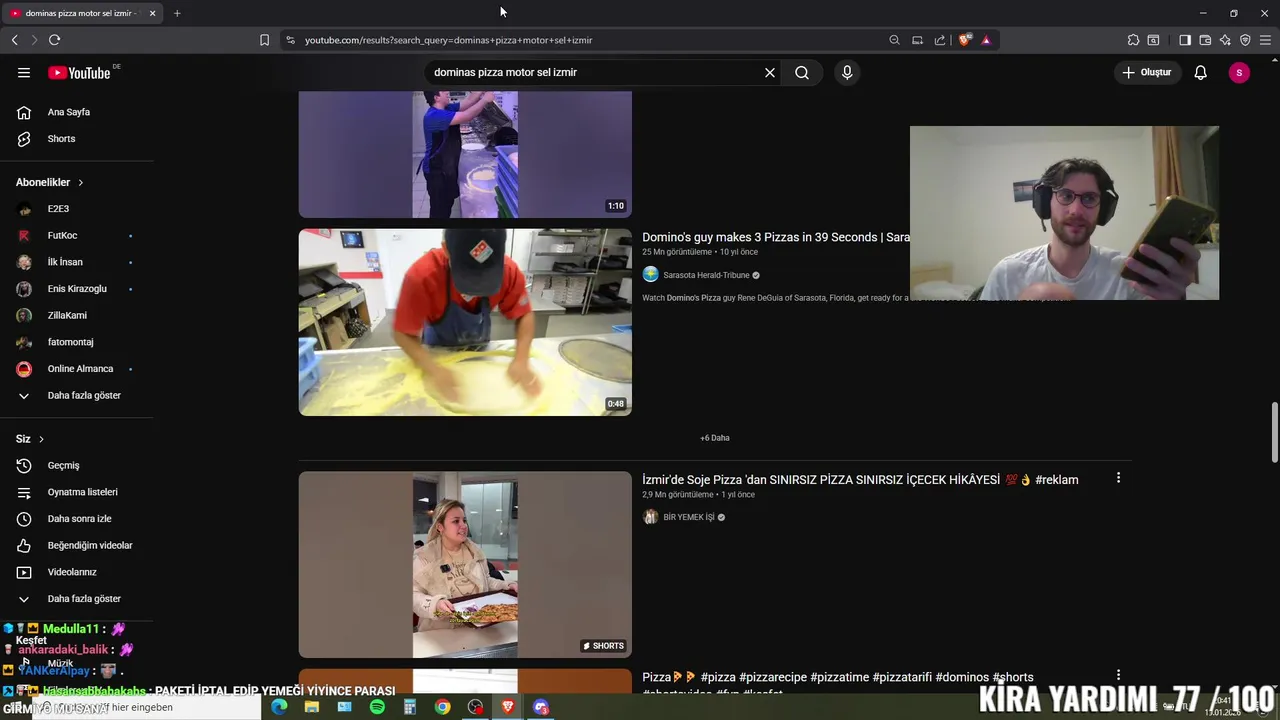Open the 1:10 video thumbnail
Image resolution: width=1280 pixels, height=720 pixels.
point(465,154)
